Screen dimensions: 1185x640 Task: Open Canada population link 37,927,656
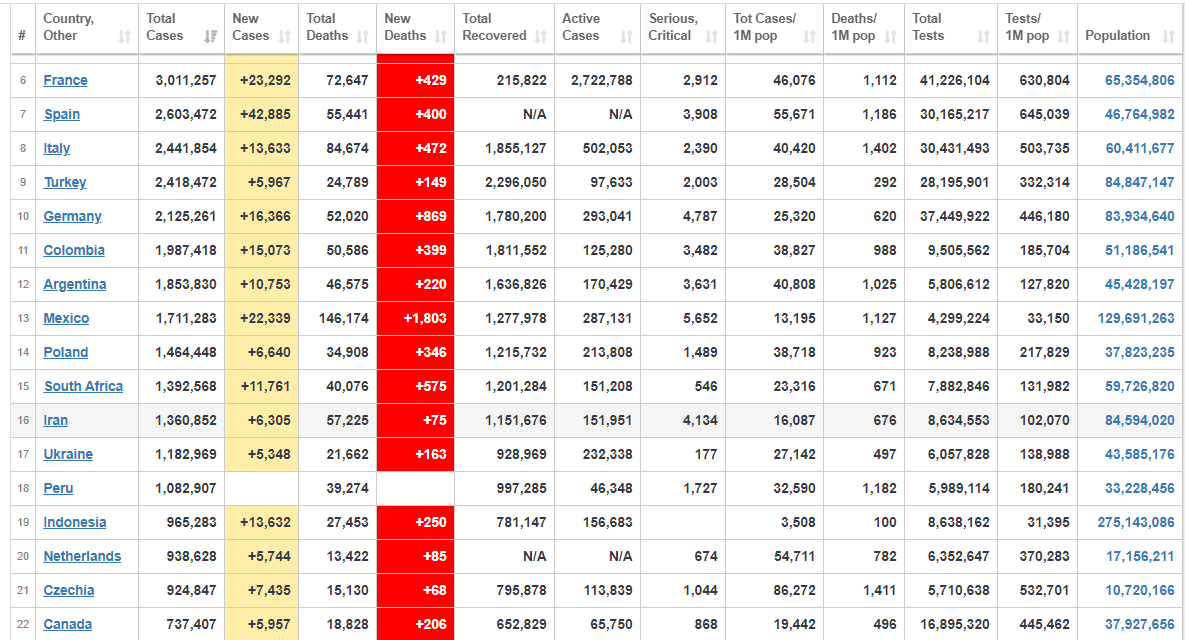[x=1140, y=624]
